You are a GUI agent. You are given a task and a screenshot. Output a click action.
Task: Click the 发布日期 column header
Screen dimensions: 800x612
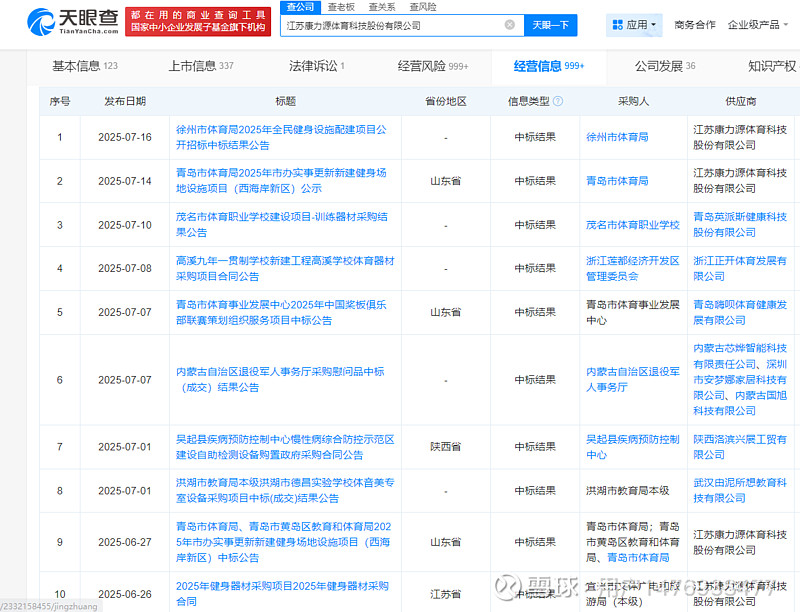(125, 101)
